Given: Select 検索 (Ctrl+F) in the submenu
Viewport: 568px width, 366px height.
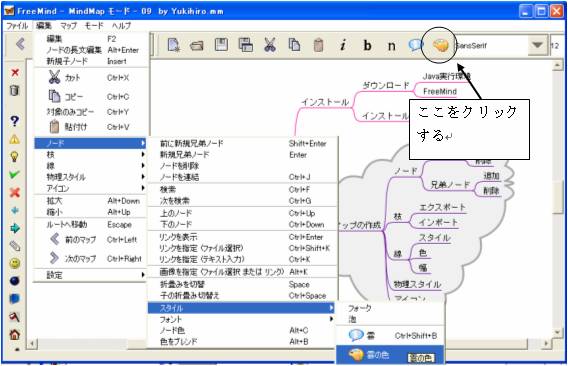Looking at the screenshot, I should [x=242, y=190].
